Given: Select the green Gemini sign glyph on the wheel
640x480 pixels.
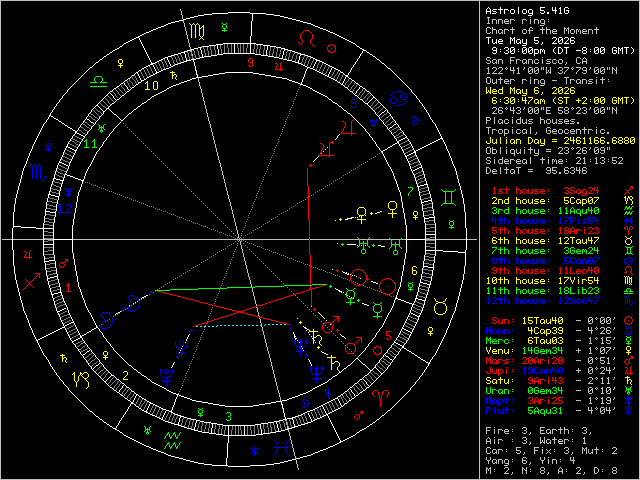Looking at the screenshot, I should pos(449,198).
